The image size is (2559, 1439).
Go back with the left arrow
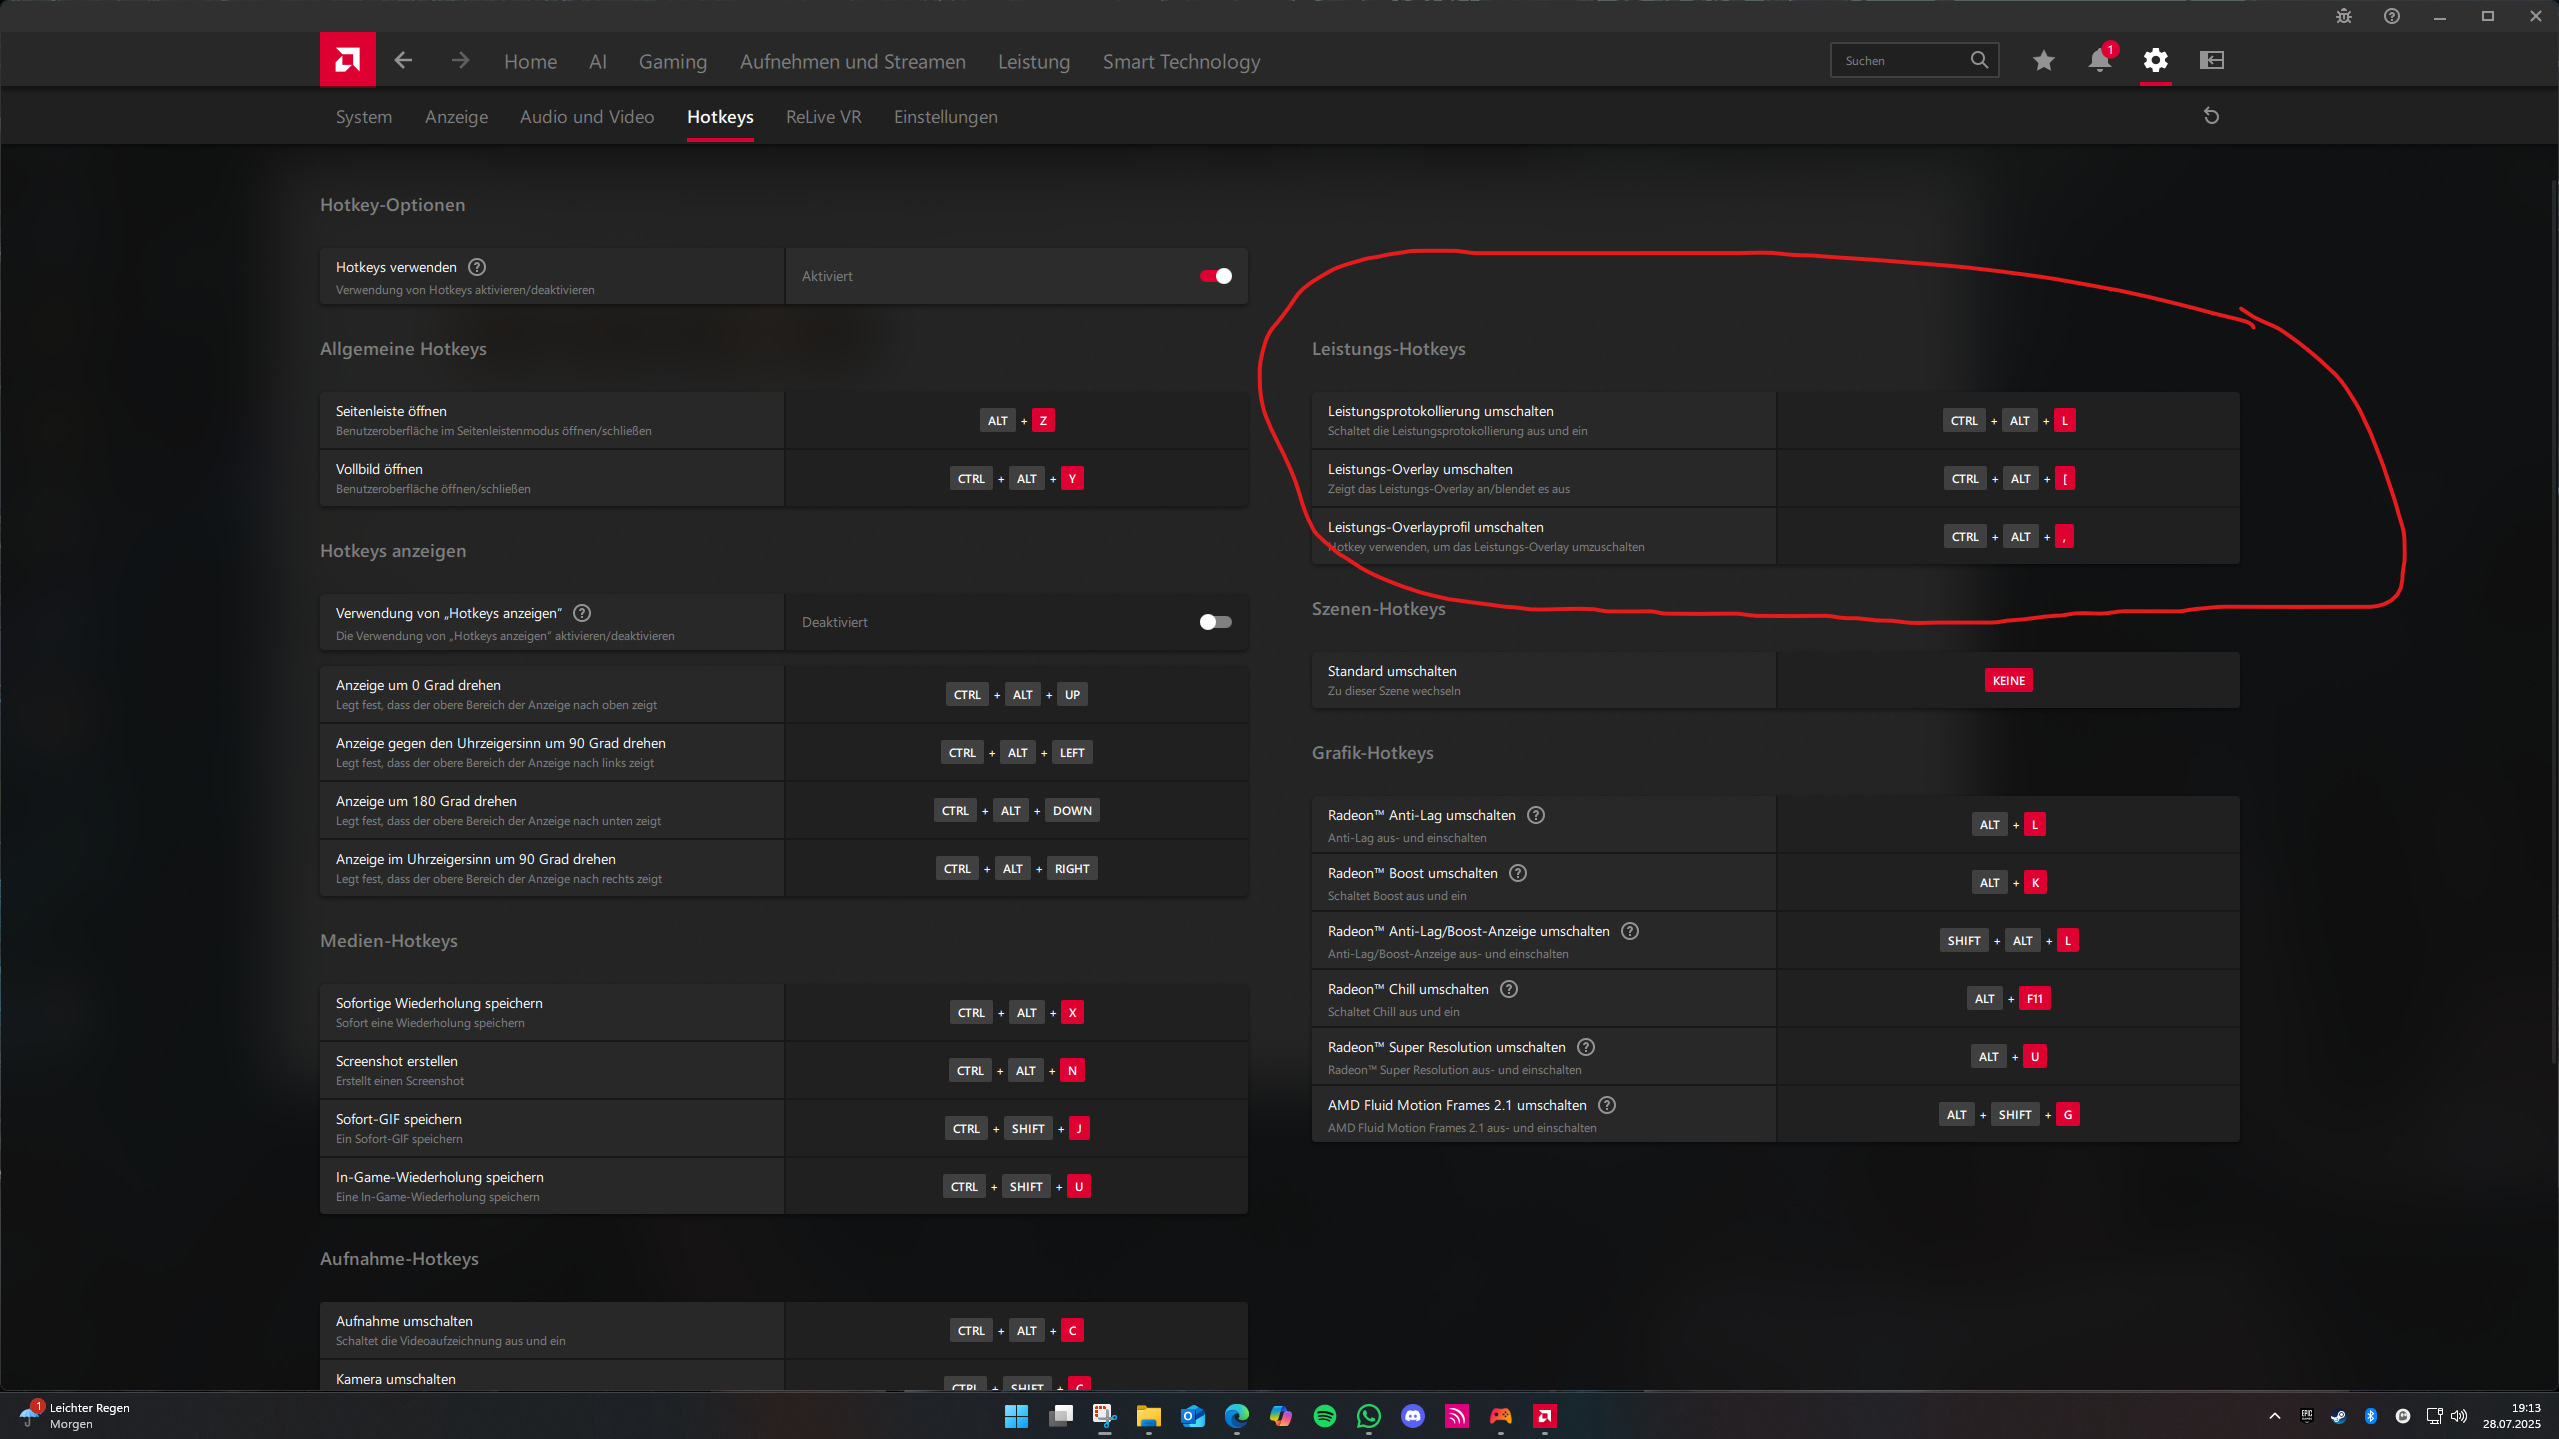(403, 60)
